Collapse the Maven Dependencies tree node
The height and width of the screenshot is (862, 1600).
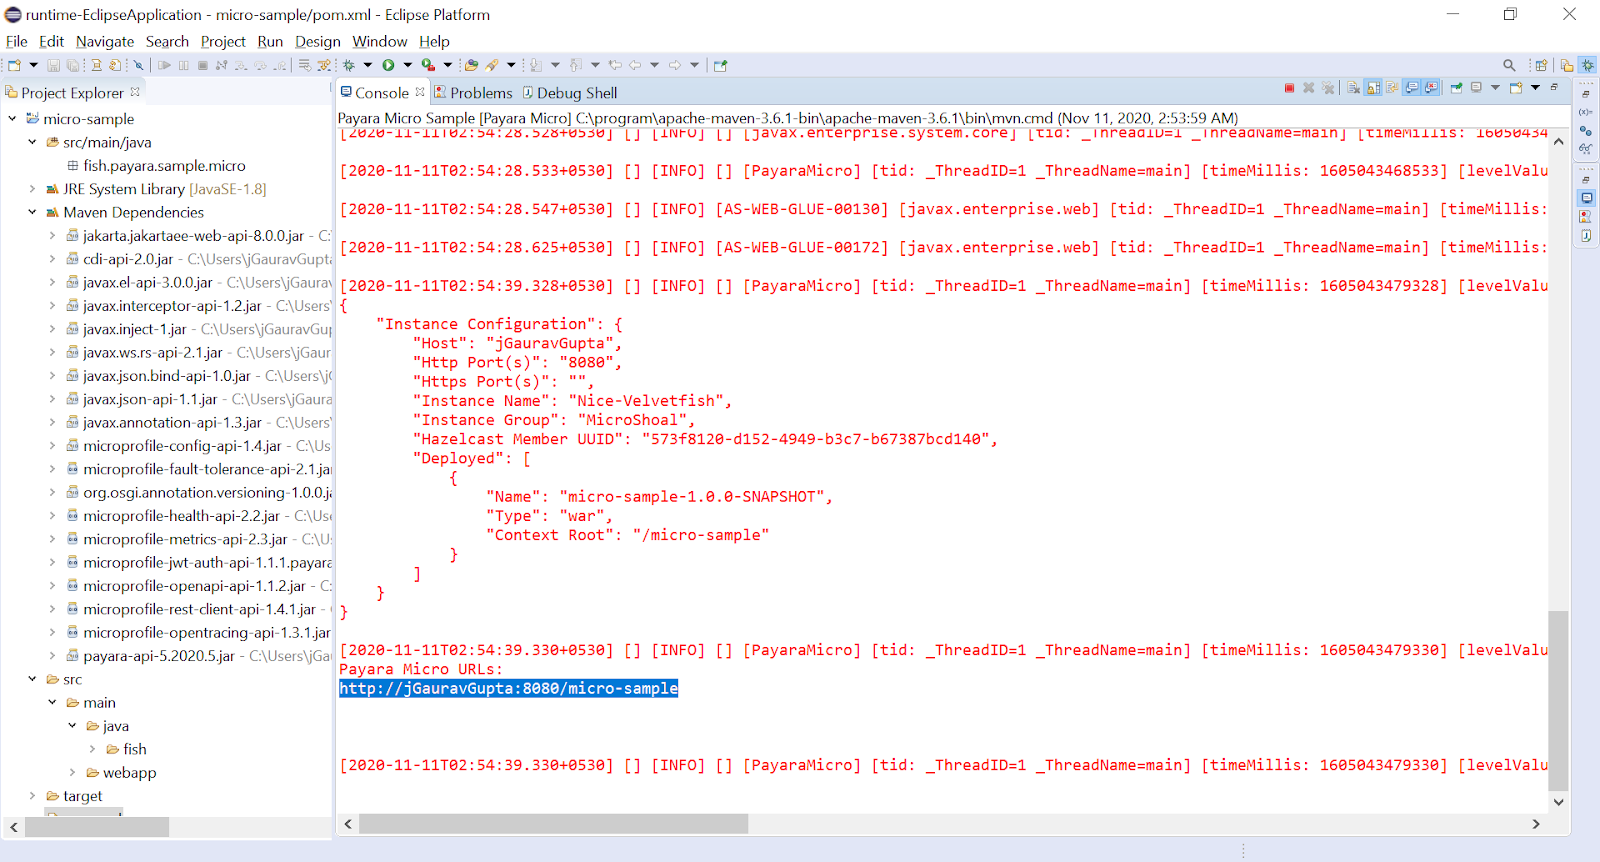tap(32, 212)
